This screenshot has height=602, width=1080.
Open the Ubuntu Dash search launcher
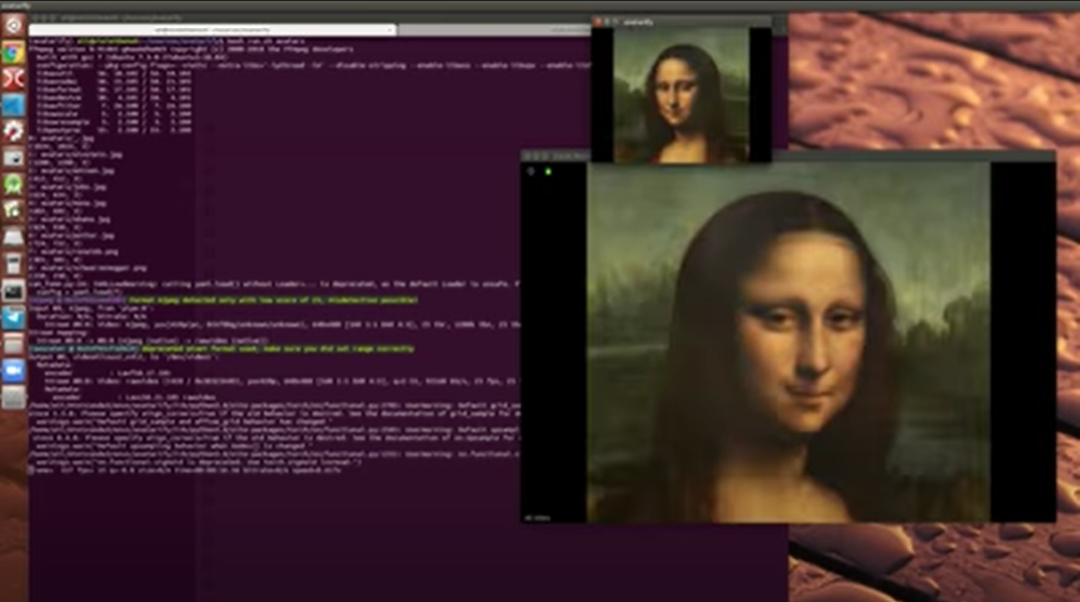point(13,26)
